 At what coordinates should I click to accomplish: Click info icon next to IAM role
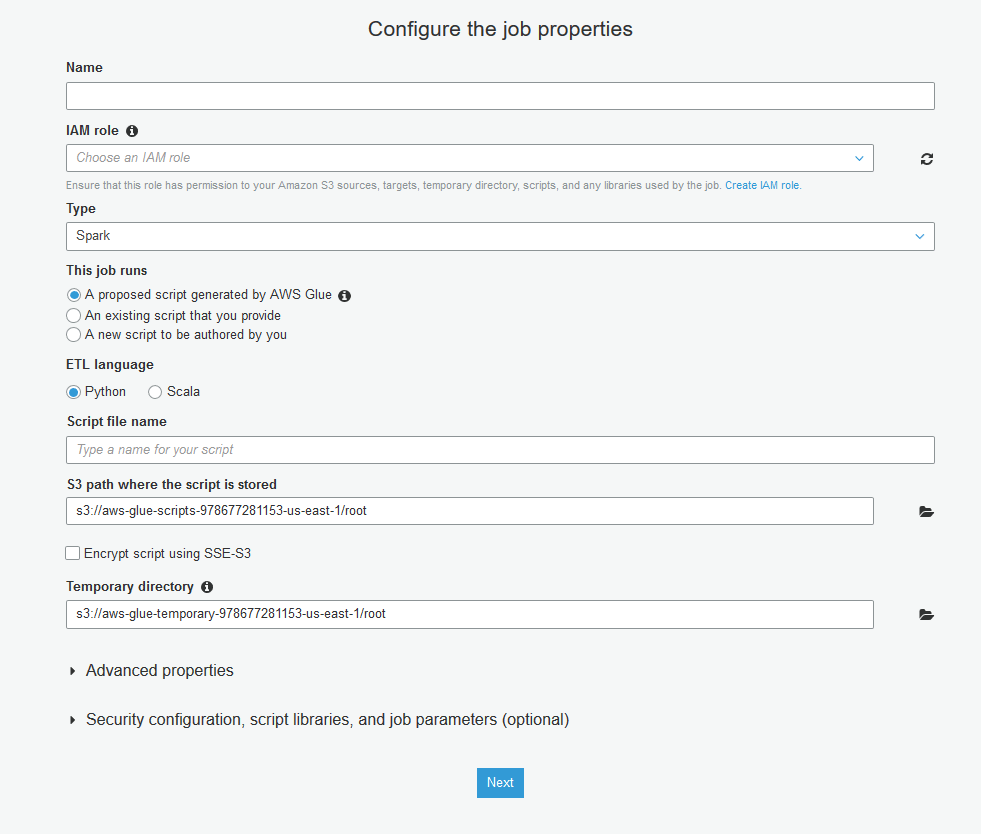click(132, 131)
